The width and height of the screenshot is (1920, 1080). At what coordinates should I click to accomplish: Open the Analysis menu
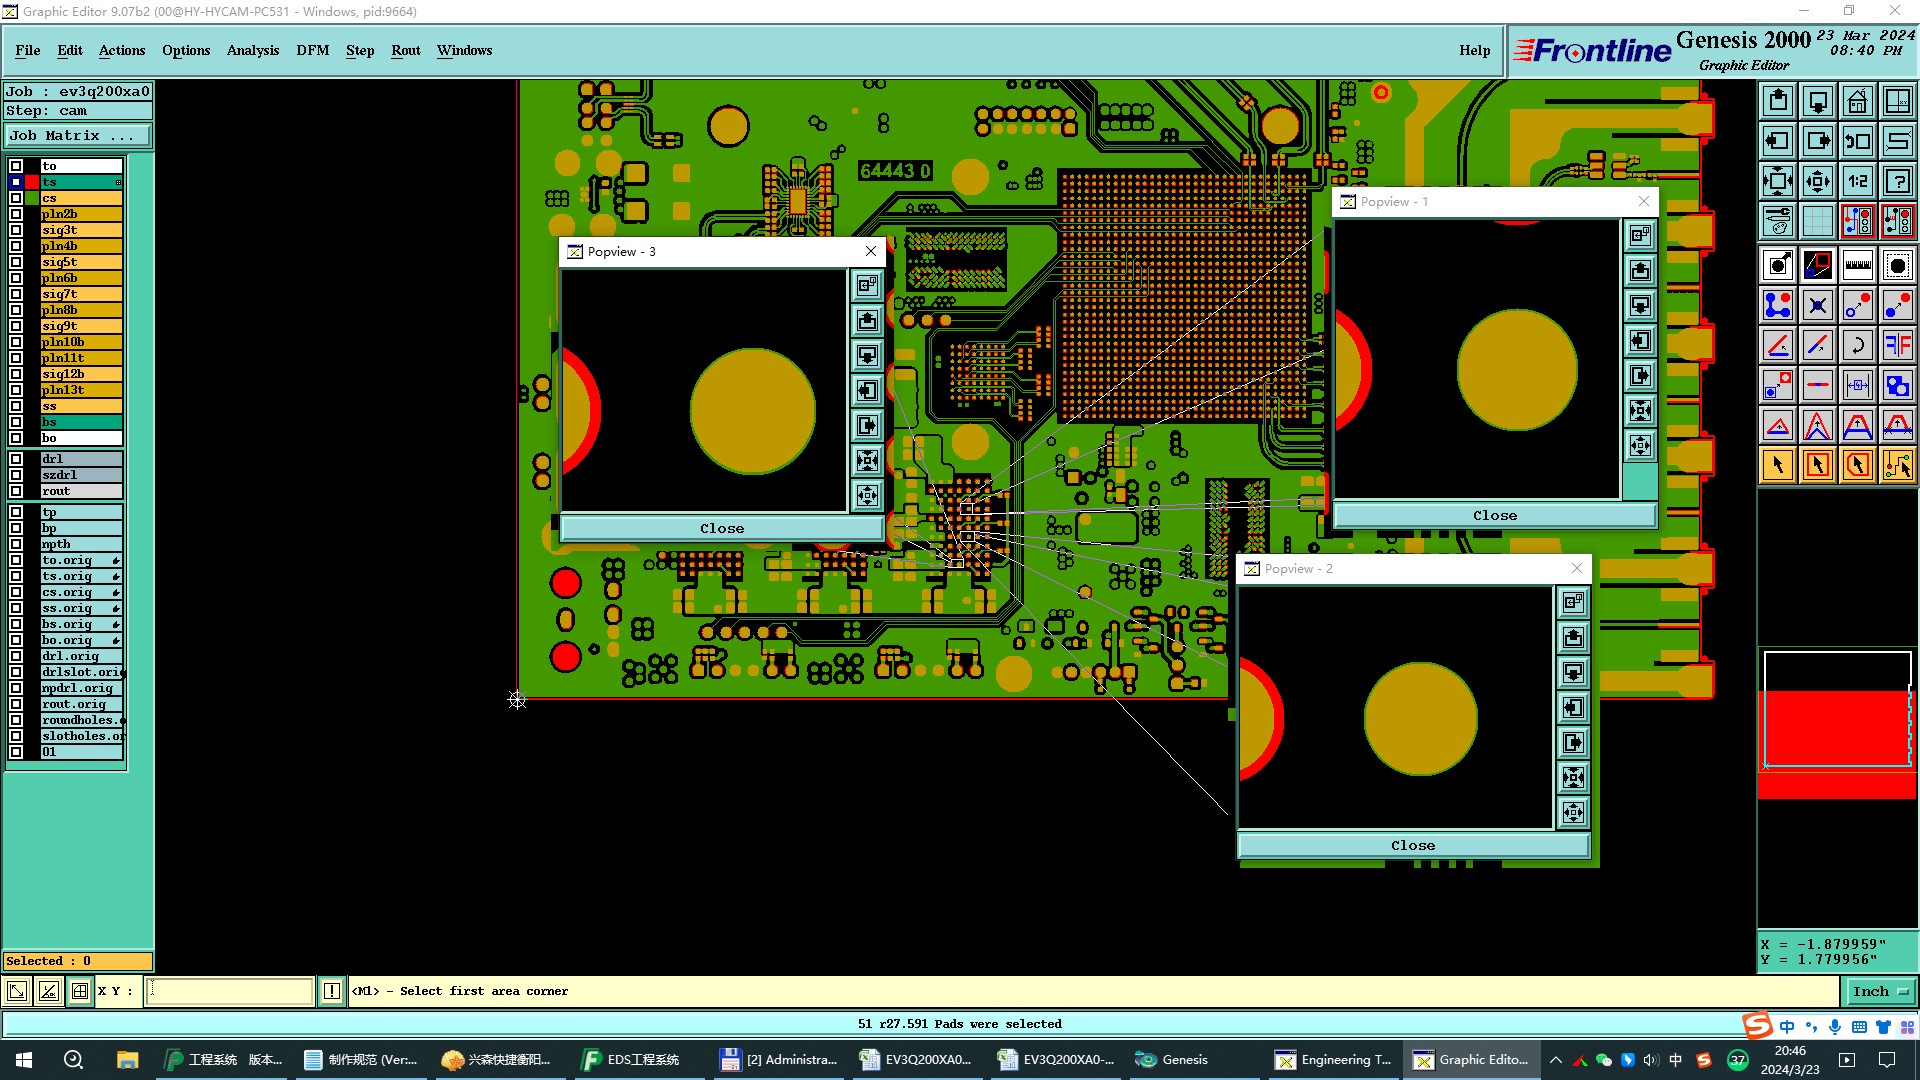252,50
